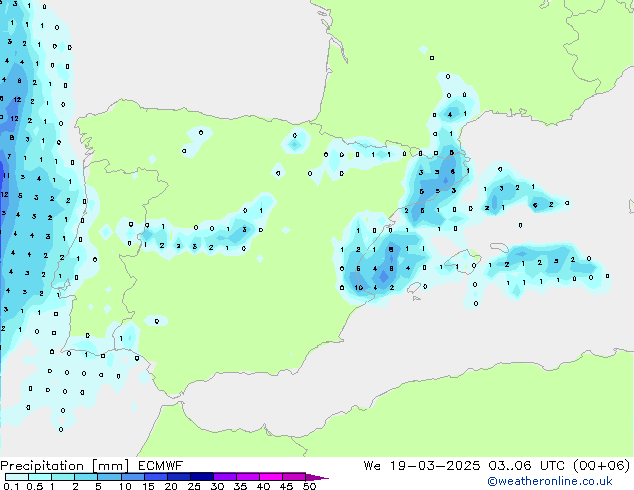The height and width of the screenshot is (490, 634).
Task: Click the '7' rainfall value over the Atlantic
Action: tap(9, 156)
